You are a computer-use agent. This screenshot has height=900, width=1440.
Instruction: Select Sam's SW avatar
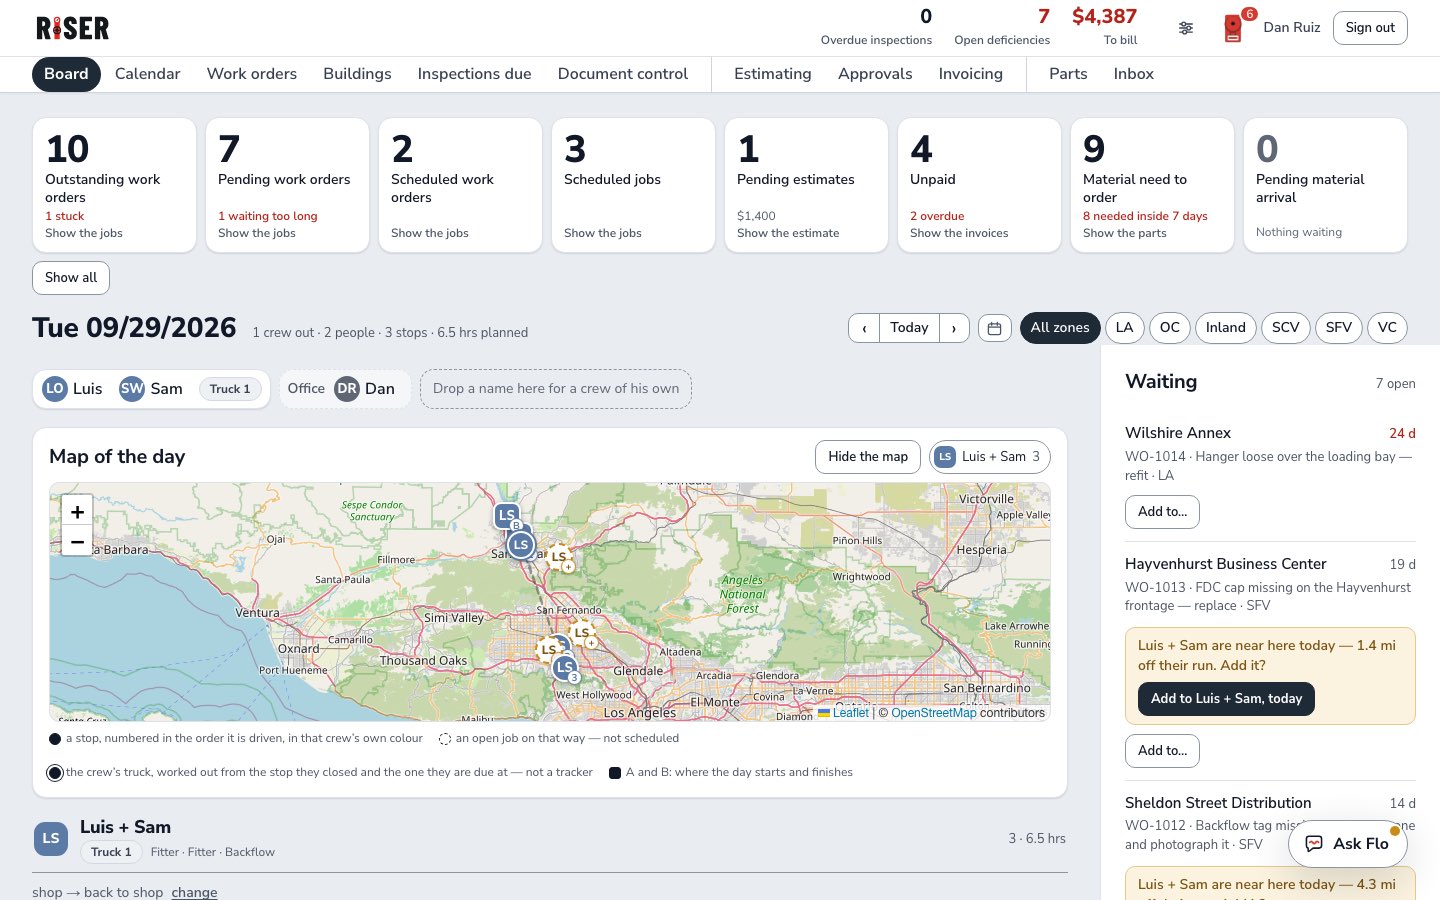132,389
